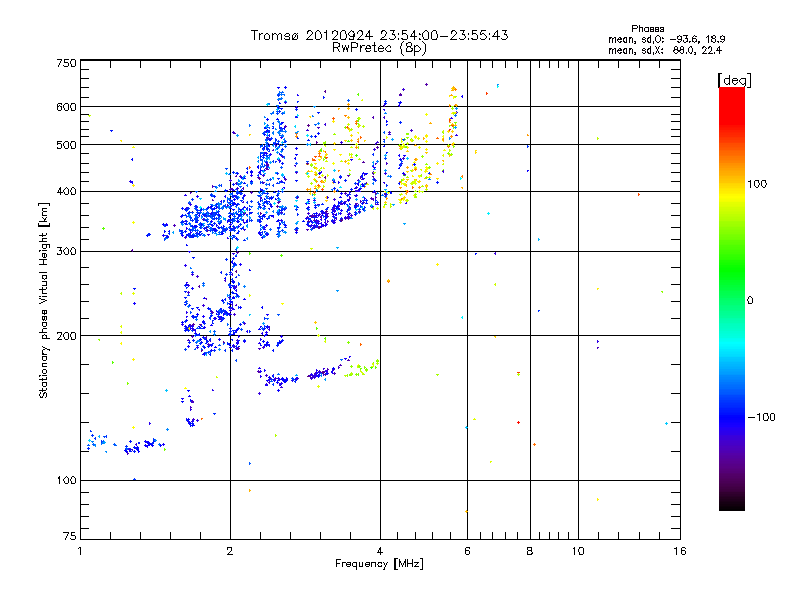Click the y-axis tick label "100"
The height and width of the screenshot is (600, 800).
click(x=66, y=480)
